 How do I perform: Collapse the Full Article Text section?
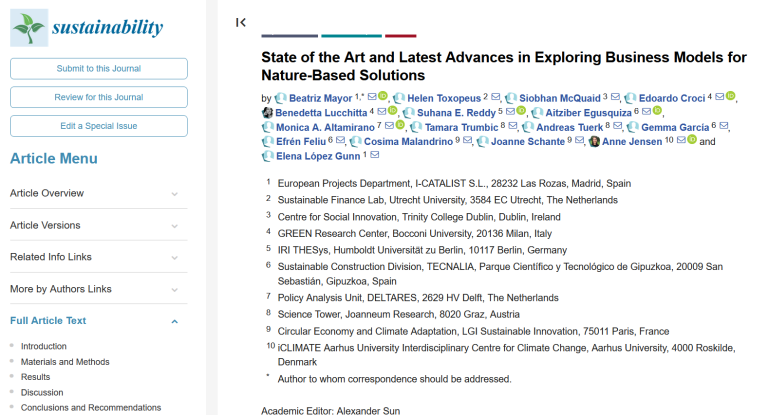point(174,321)
